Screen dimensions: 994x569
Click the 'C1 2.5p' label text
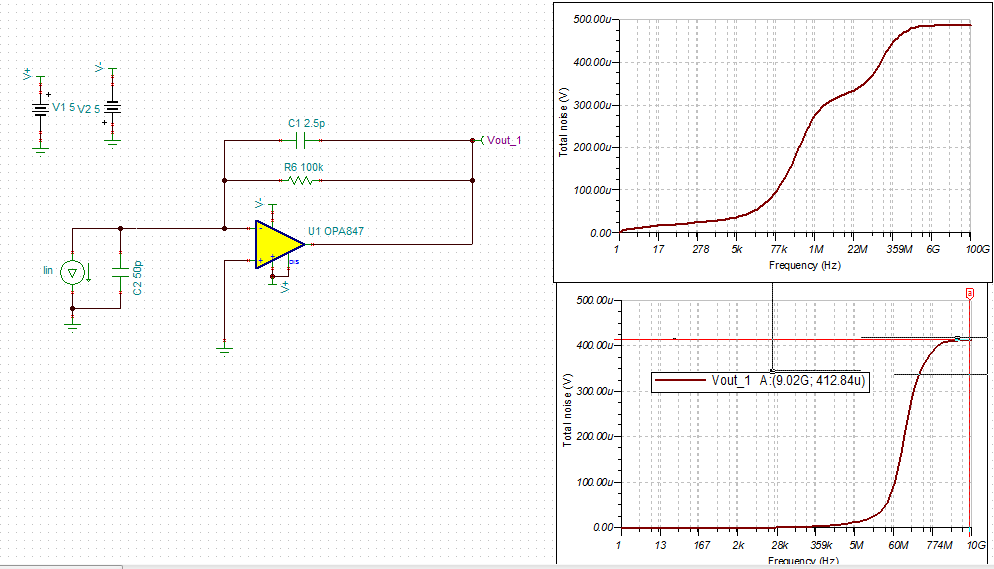coord(306,123)
